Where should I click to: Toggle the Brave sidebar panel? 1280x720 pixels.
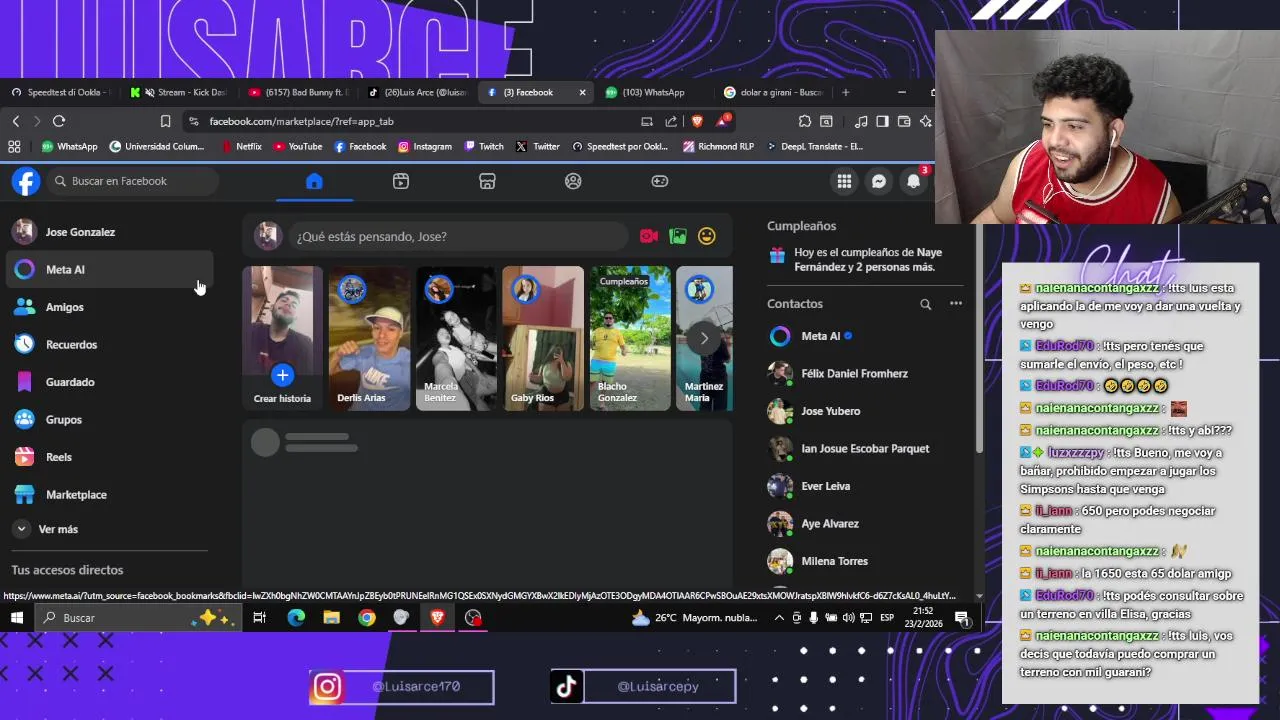coord(882,121)
